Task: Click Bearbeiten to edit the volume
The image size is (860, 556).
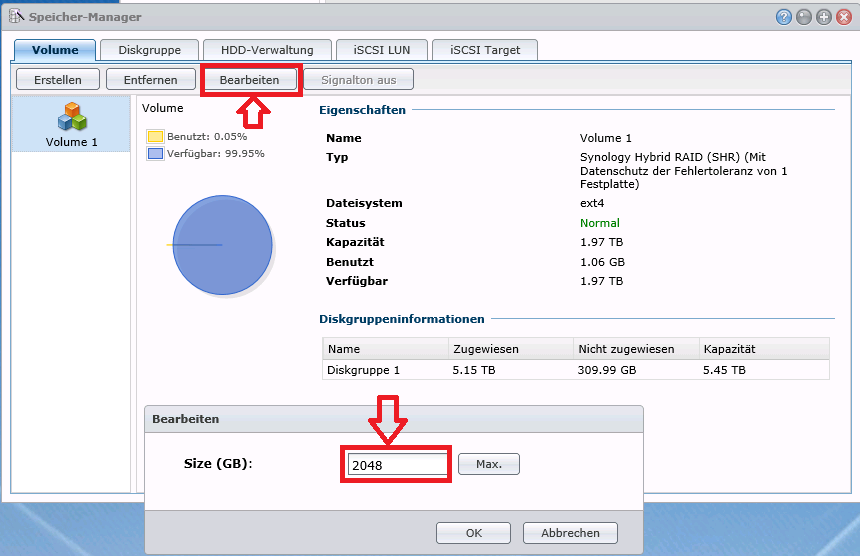Action: click(250, 79)
